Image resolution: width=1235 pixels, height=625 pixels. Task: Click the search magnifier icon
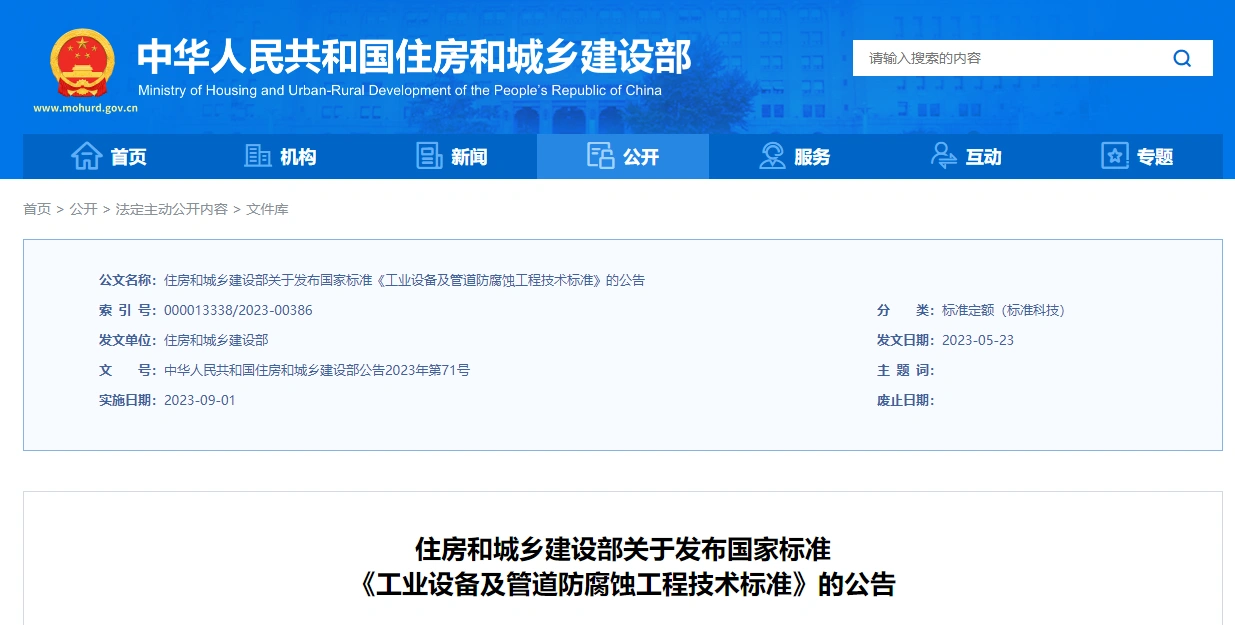(1181, 58)
